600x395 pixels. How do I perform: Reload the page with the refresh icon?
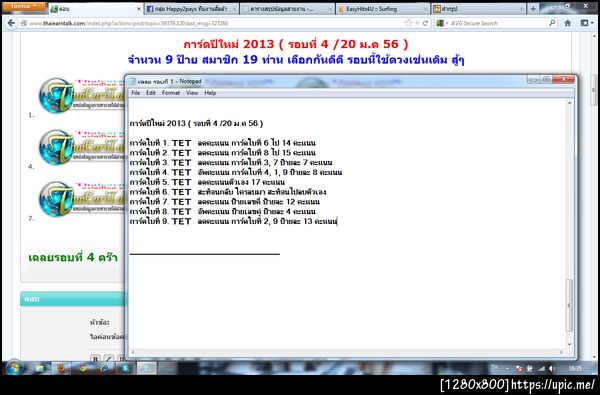coord(425,23)
